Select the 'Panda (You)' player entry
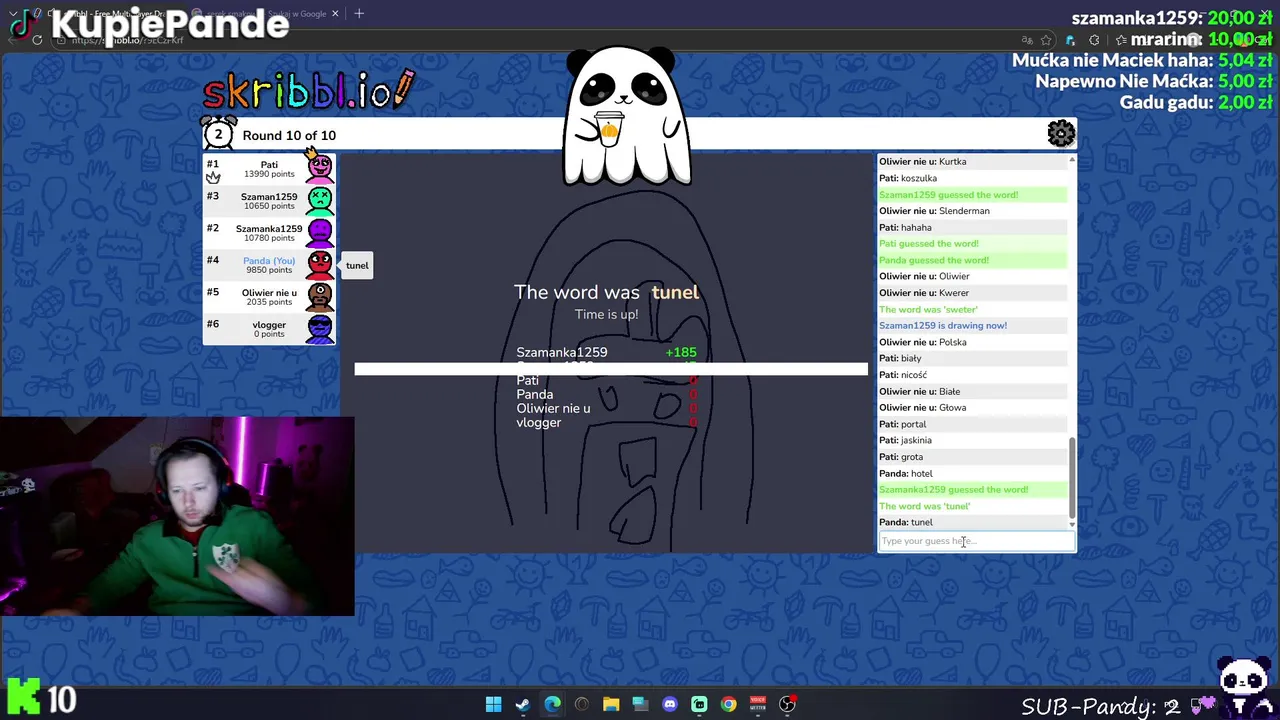The image size is (1280, 720). (x=269, y=264)
